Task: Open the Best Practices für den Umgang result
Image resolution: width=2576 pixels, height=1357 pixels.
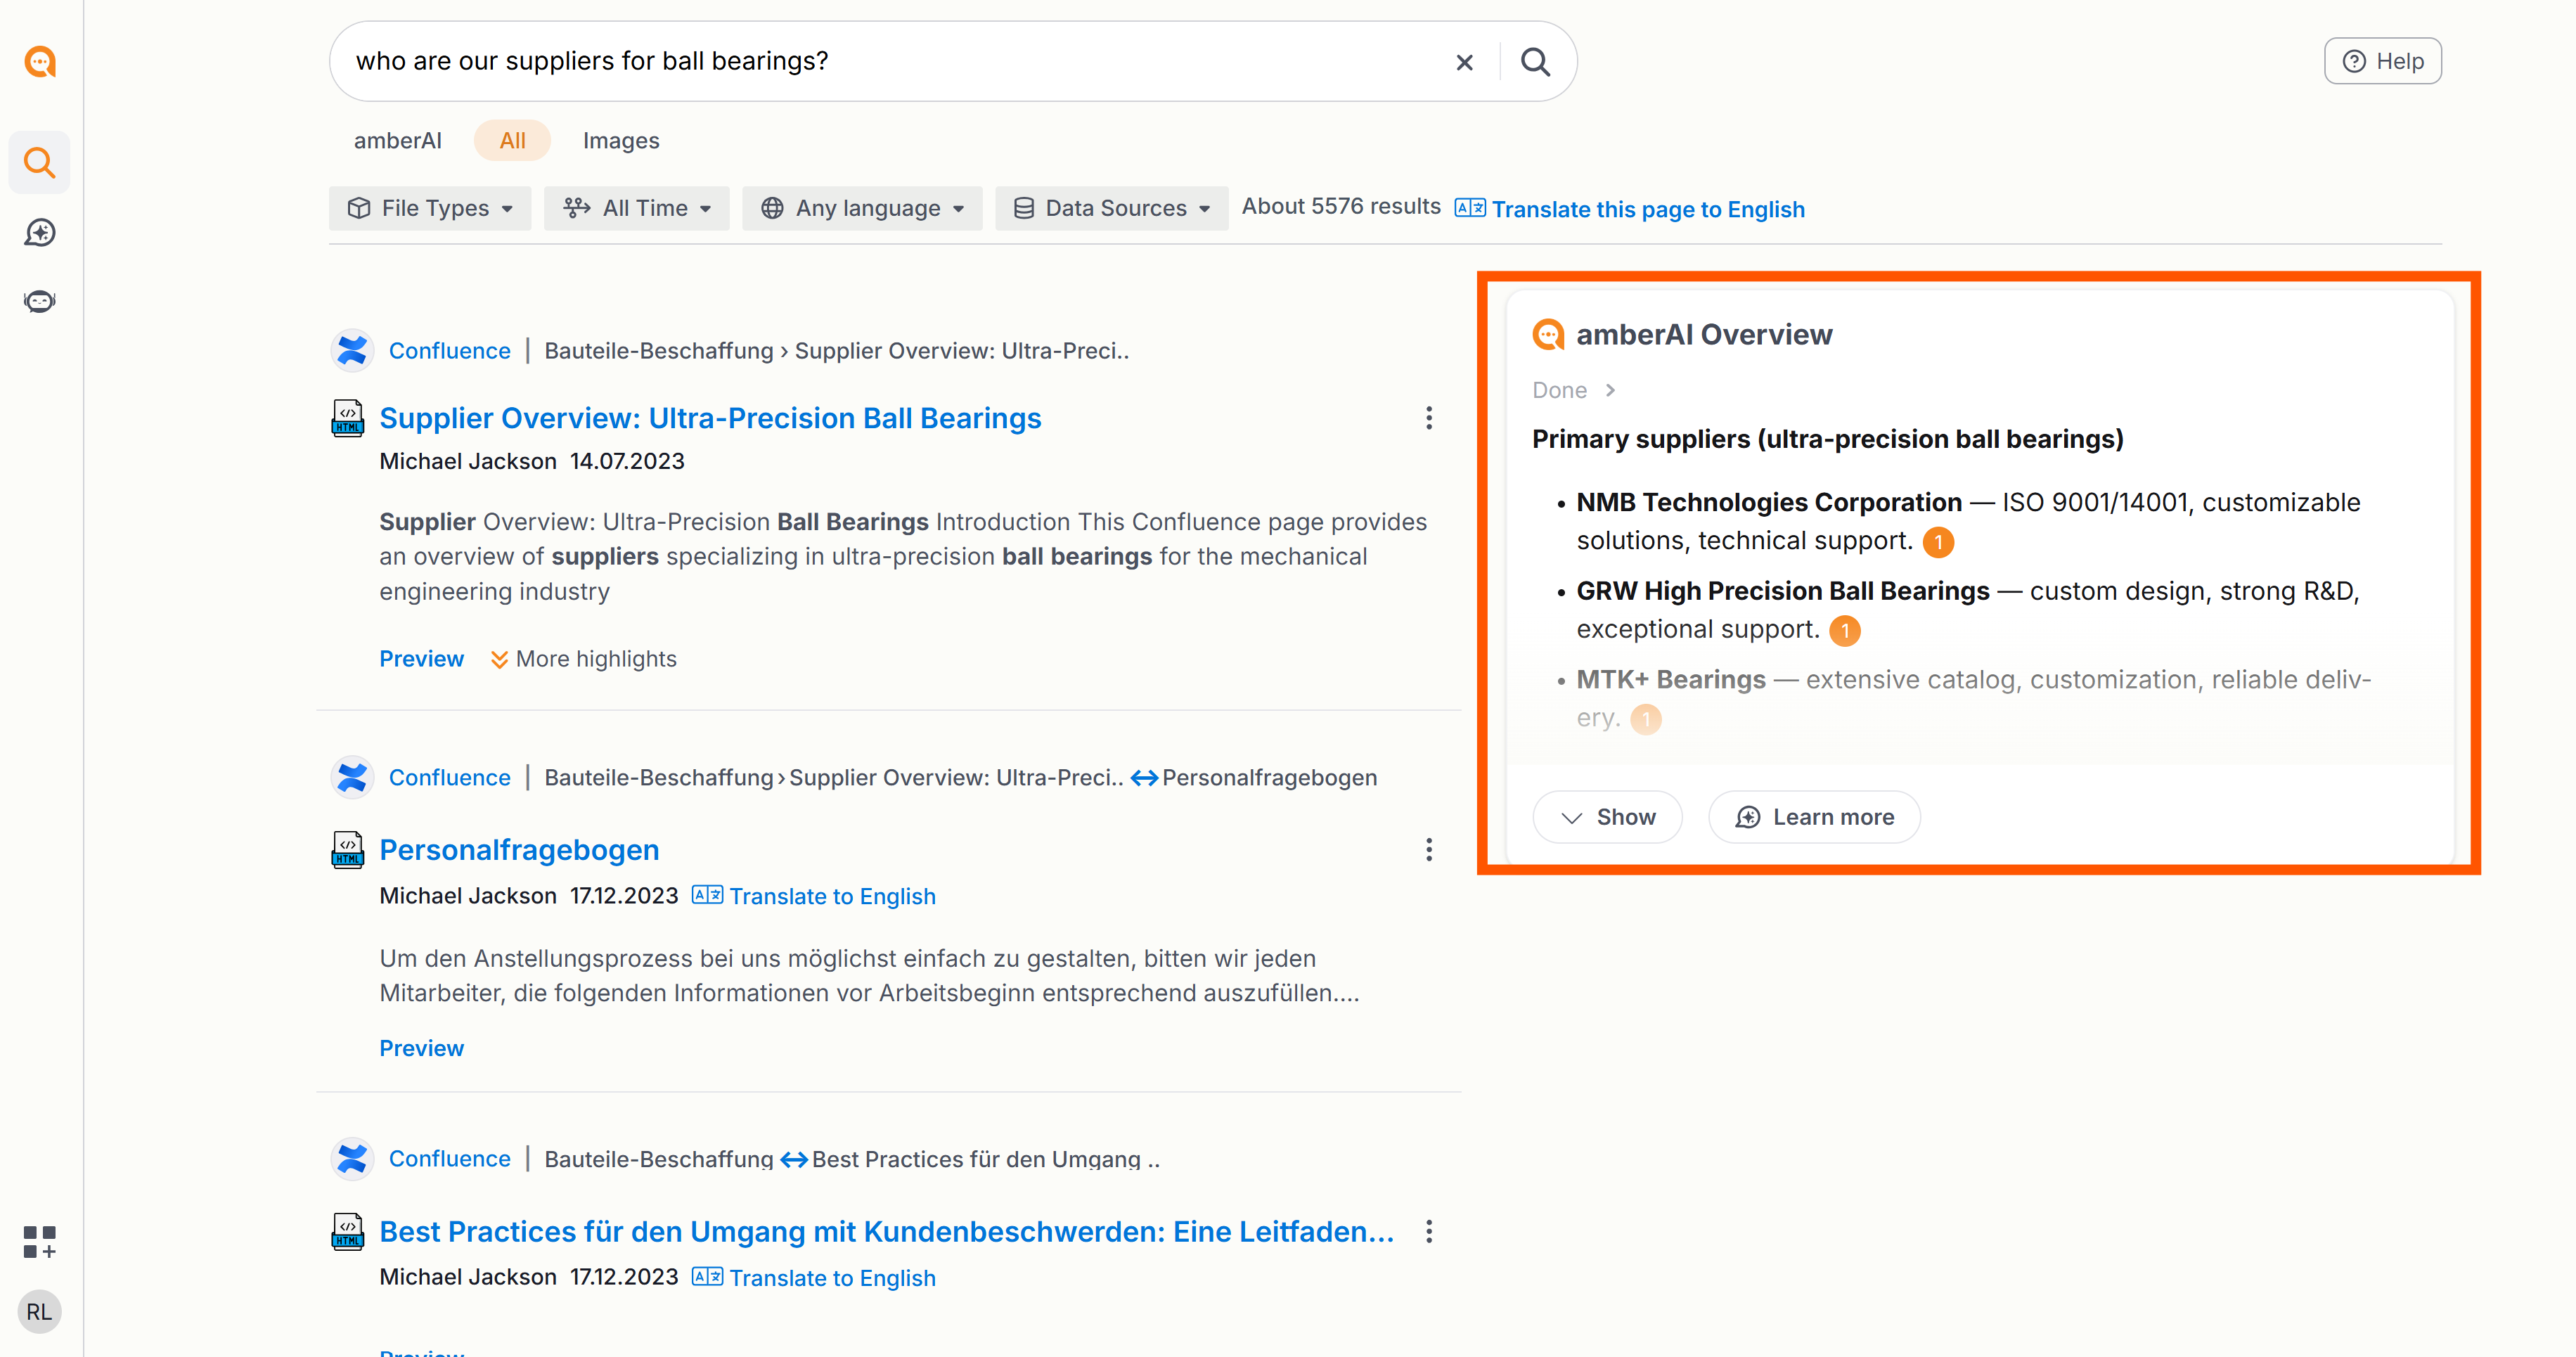Action: [x=887, y=1231]
